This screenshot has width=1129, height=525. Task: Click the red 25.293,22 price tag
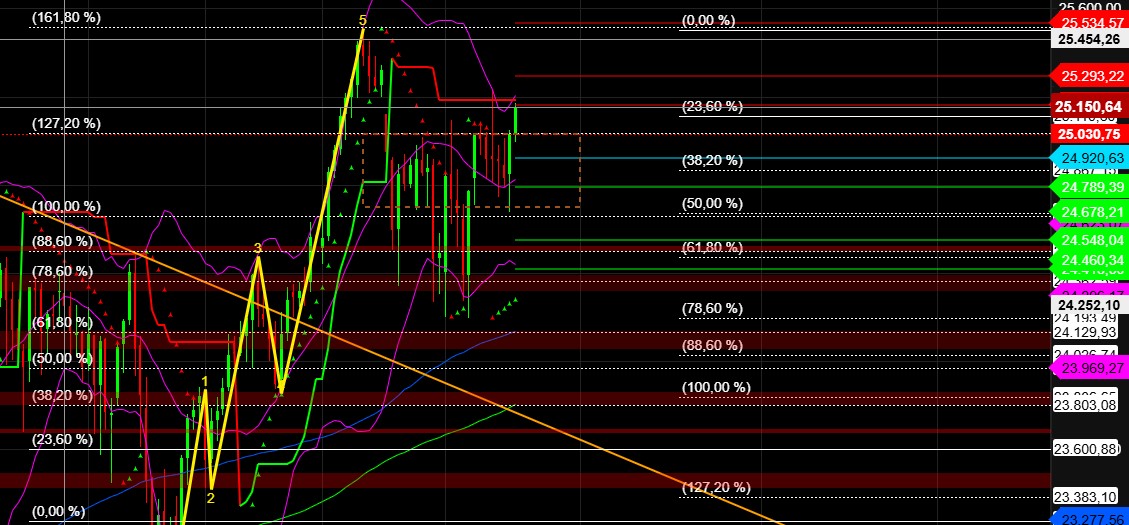click(x=1090, y=75)
